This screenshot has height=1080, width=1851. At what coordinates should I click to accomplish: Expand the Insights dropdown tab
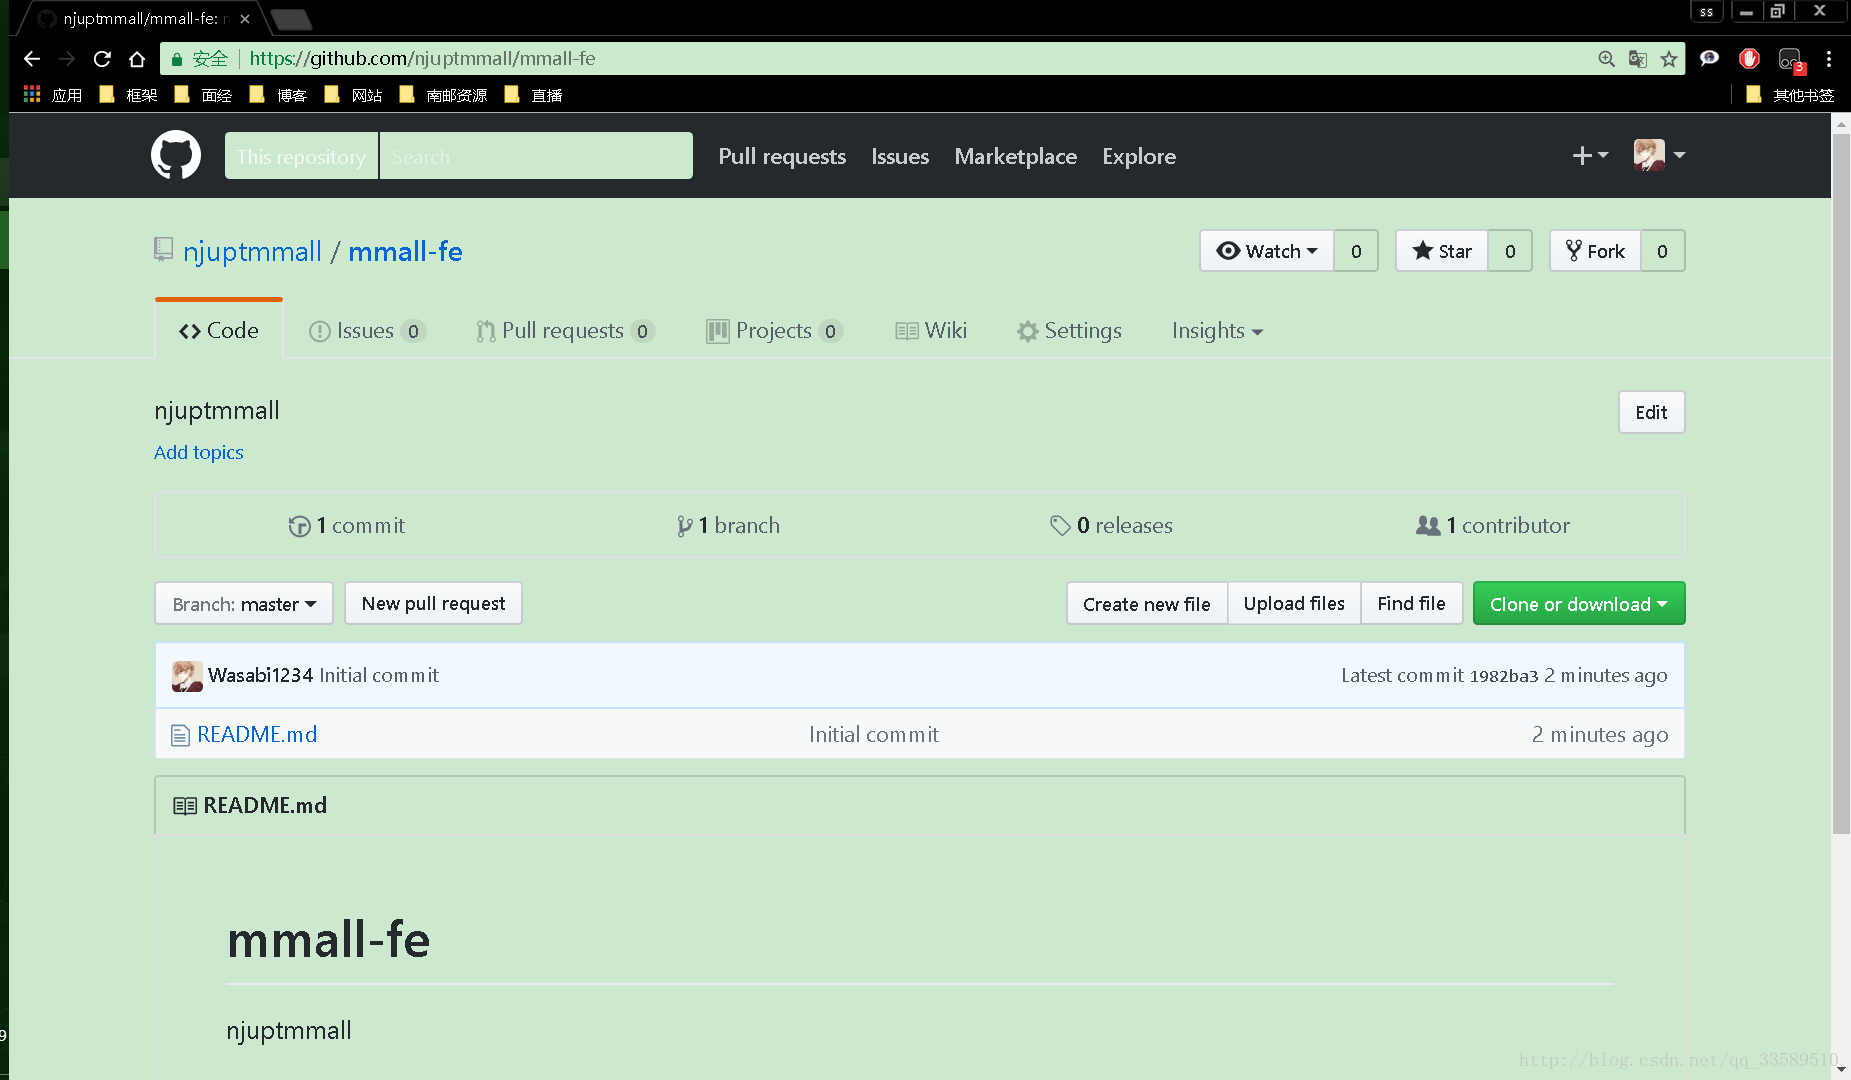(x=1217, y=331)
